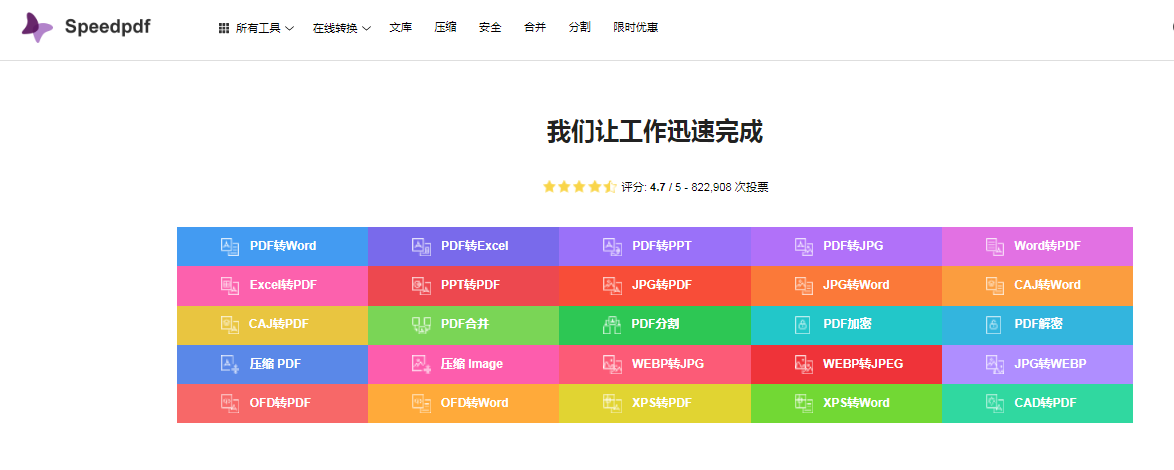Click the CAJ转Word tile icon
The width and height of the screenshot is (1174, 470).
click(x=995, y=285)
